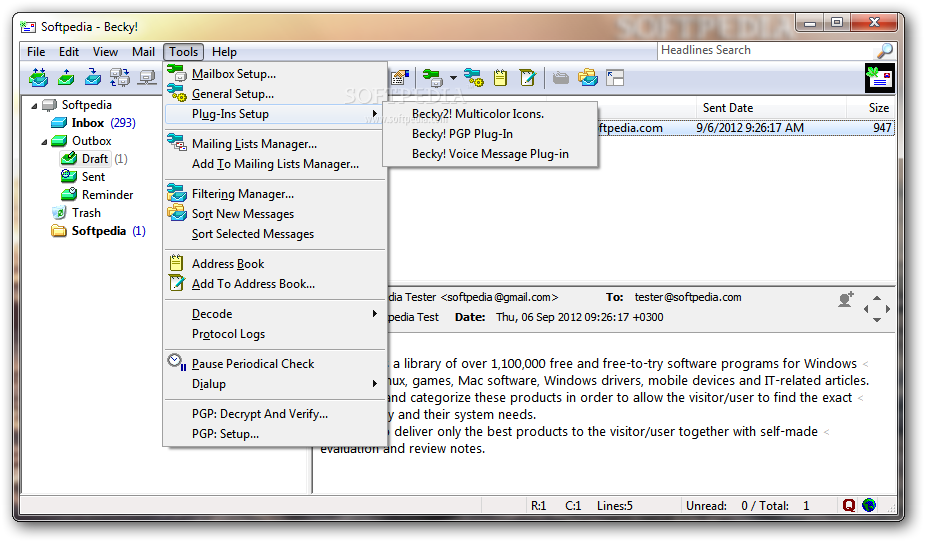Expand the Plug-Ins Setup submenu
925x542 pixels.
(x=275, y=114)
